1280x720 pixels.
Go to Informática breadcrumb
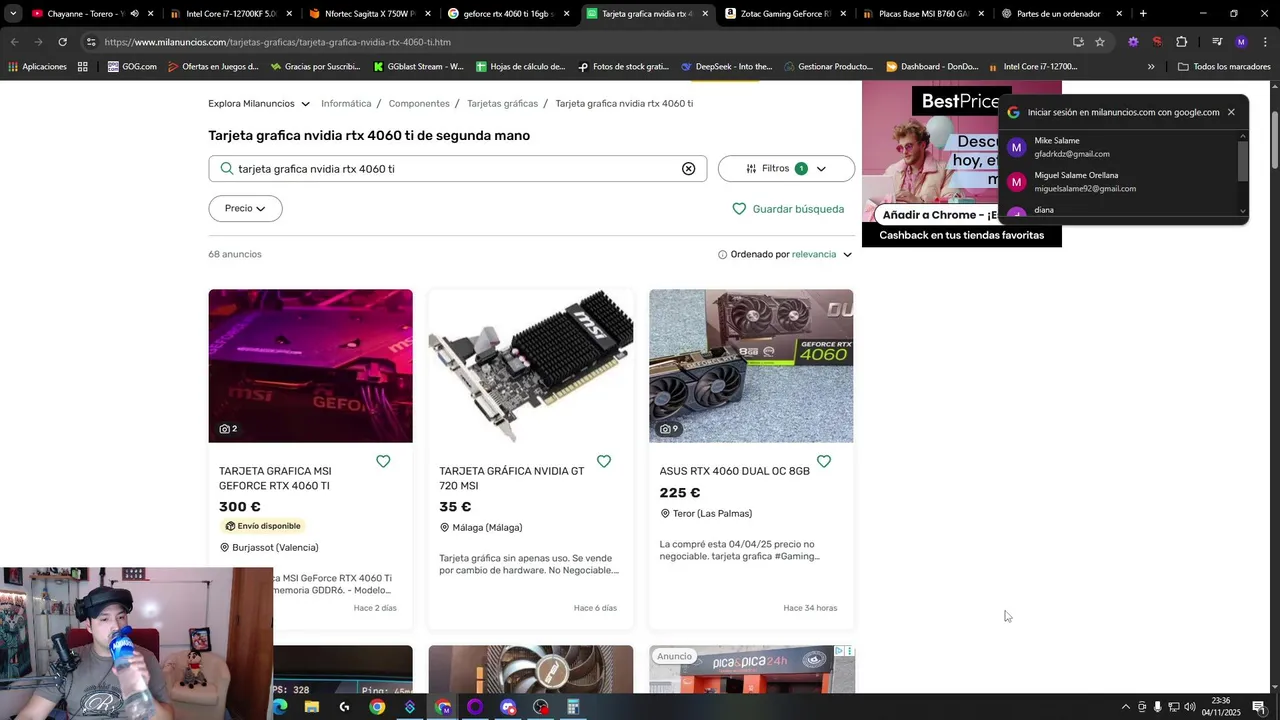point(346,104)
